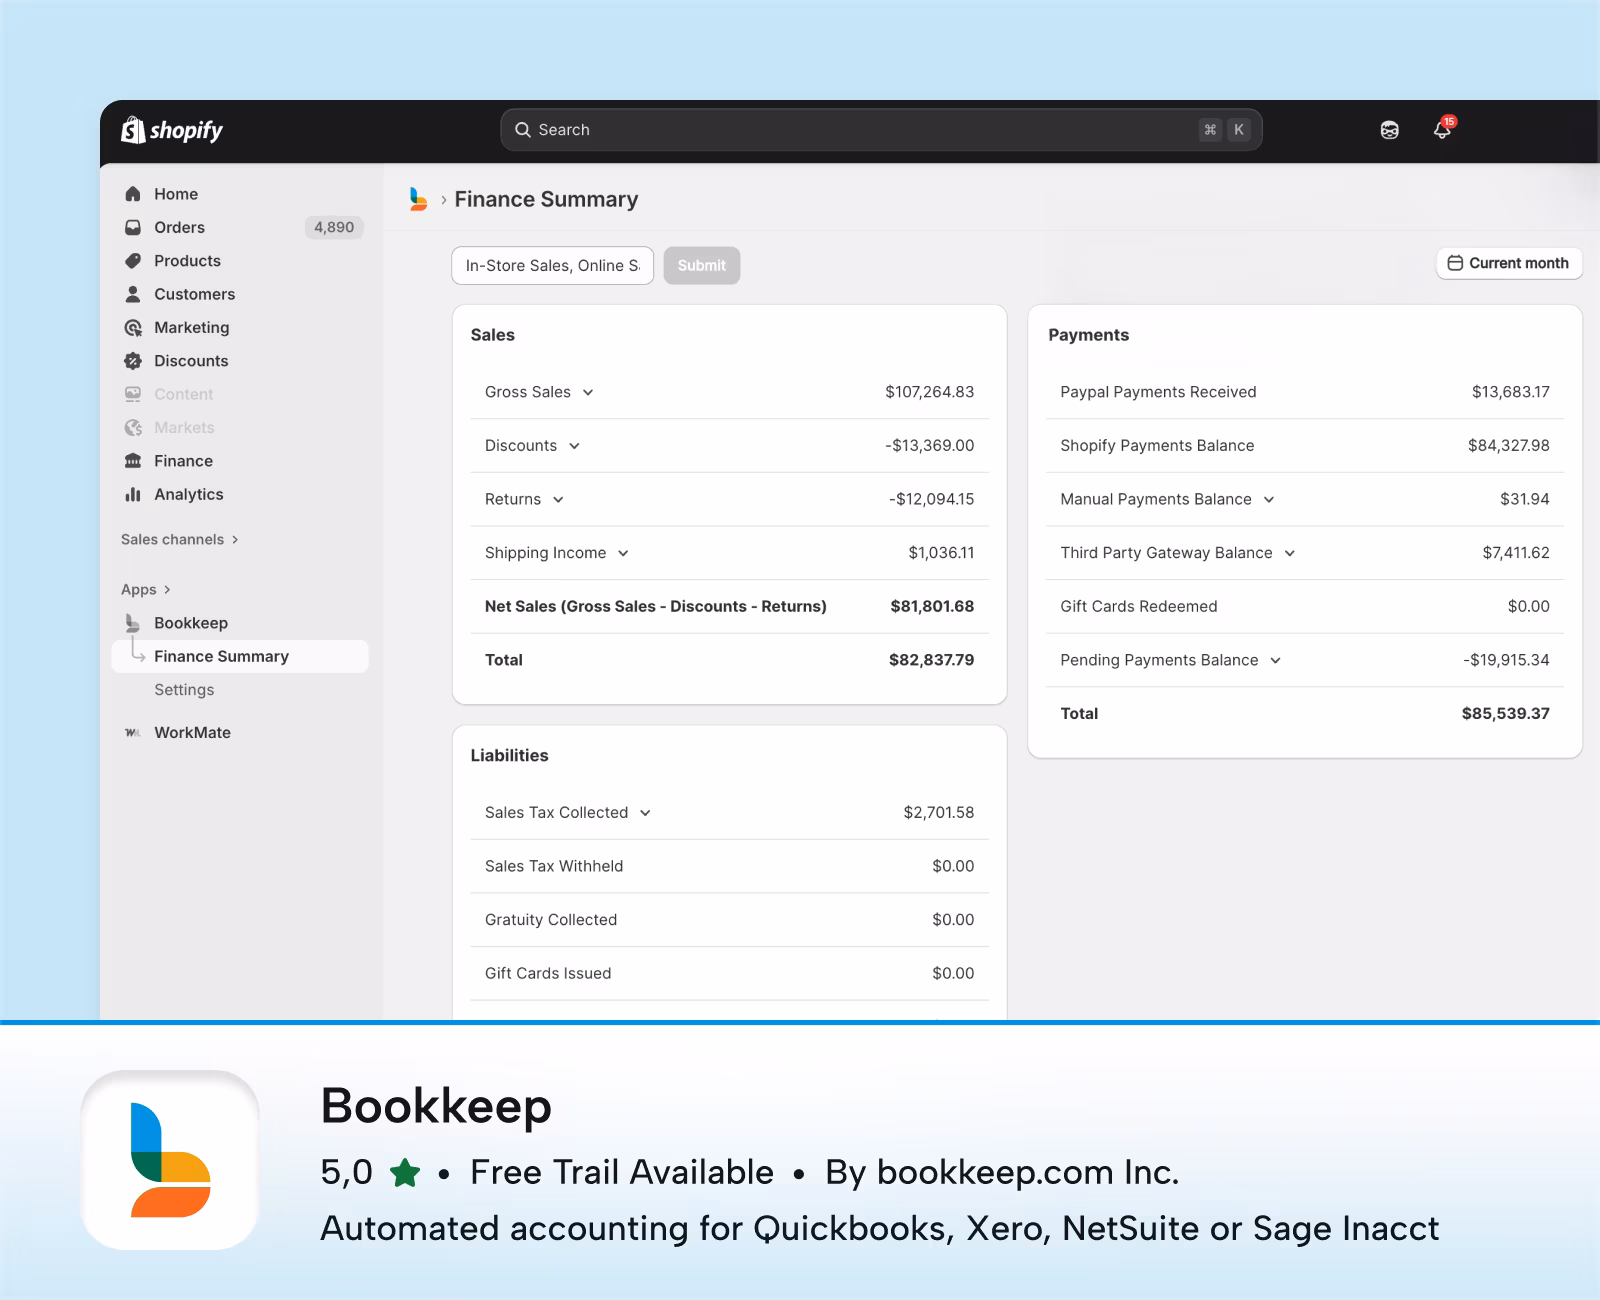
Task: Click Paypal Payments Received row label
Action: pos(1158,392)
